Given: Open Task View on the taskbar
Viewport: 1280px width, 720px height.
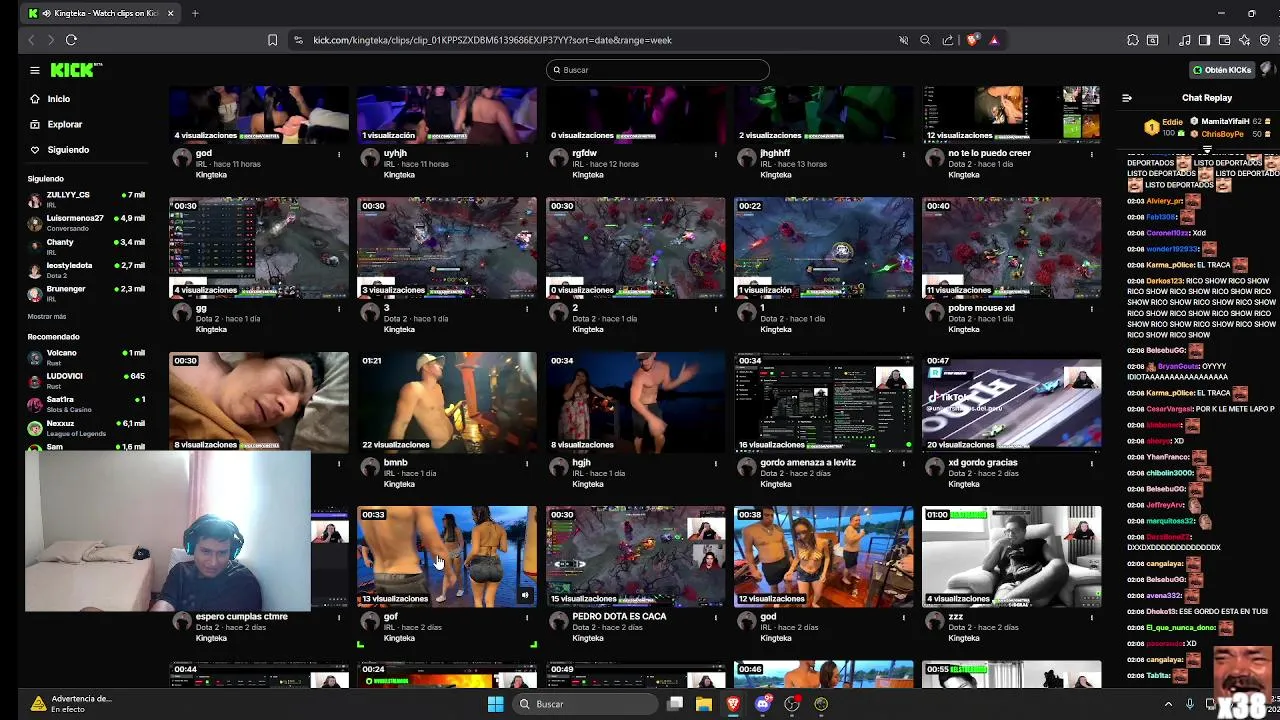Looking at the screenshot, I should 675,704.
